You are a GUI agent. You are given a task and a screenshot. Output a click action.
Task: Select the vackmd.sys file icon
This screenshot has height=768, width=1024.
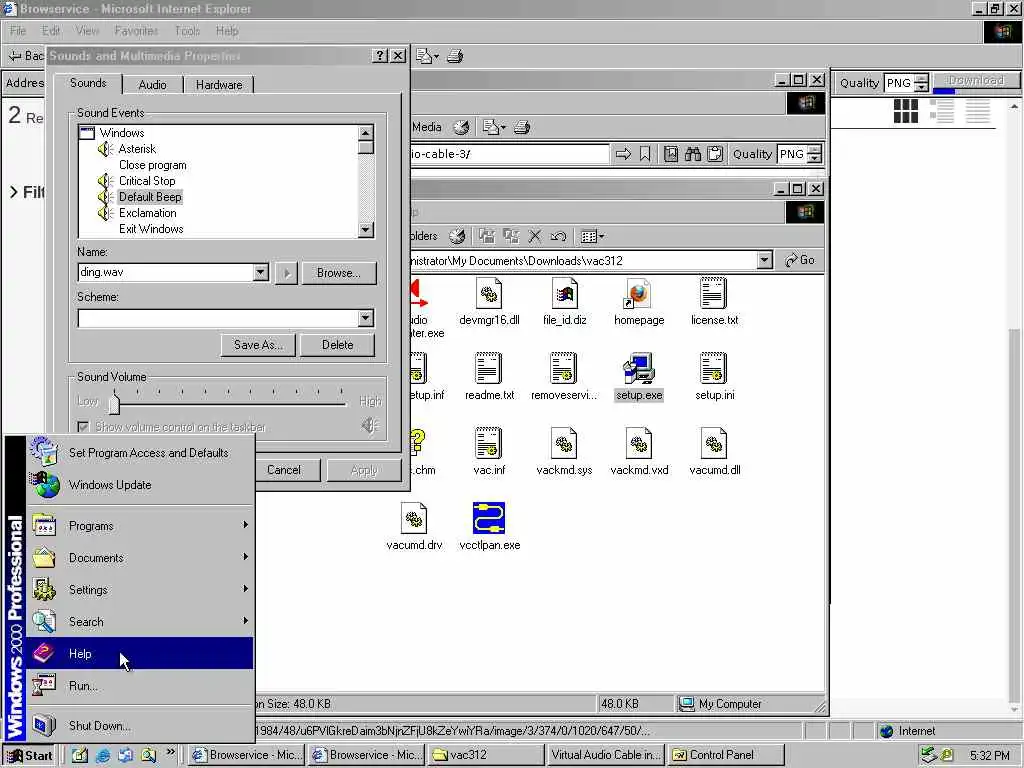[564, 443]
